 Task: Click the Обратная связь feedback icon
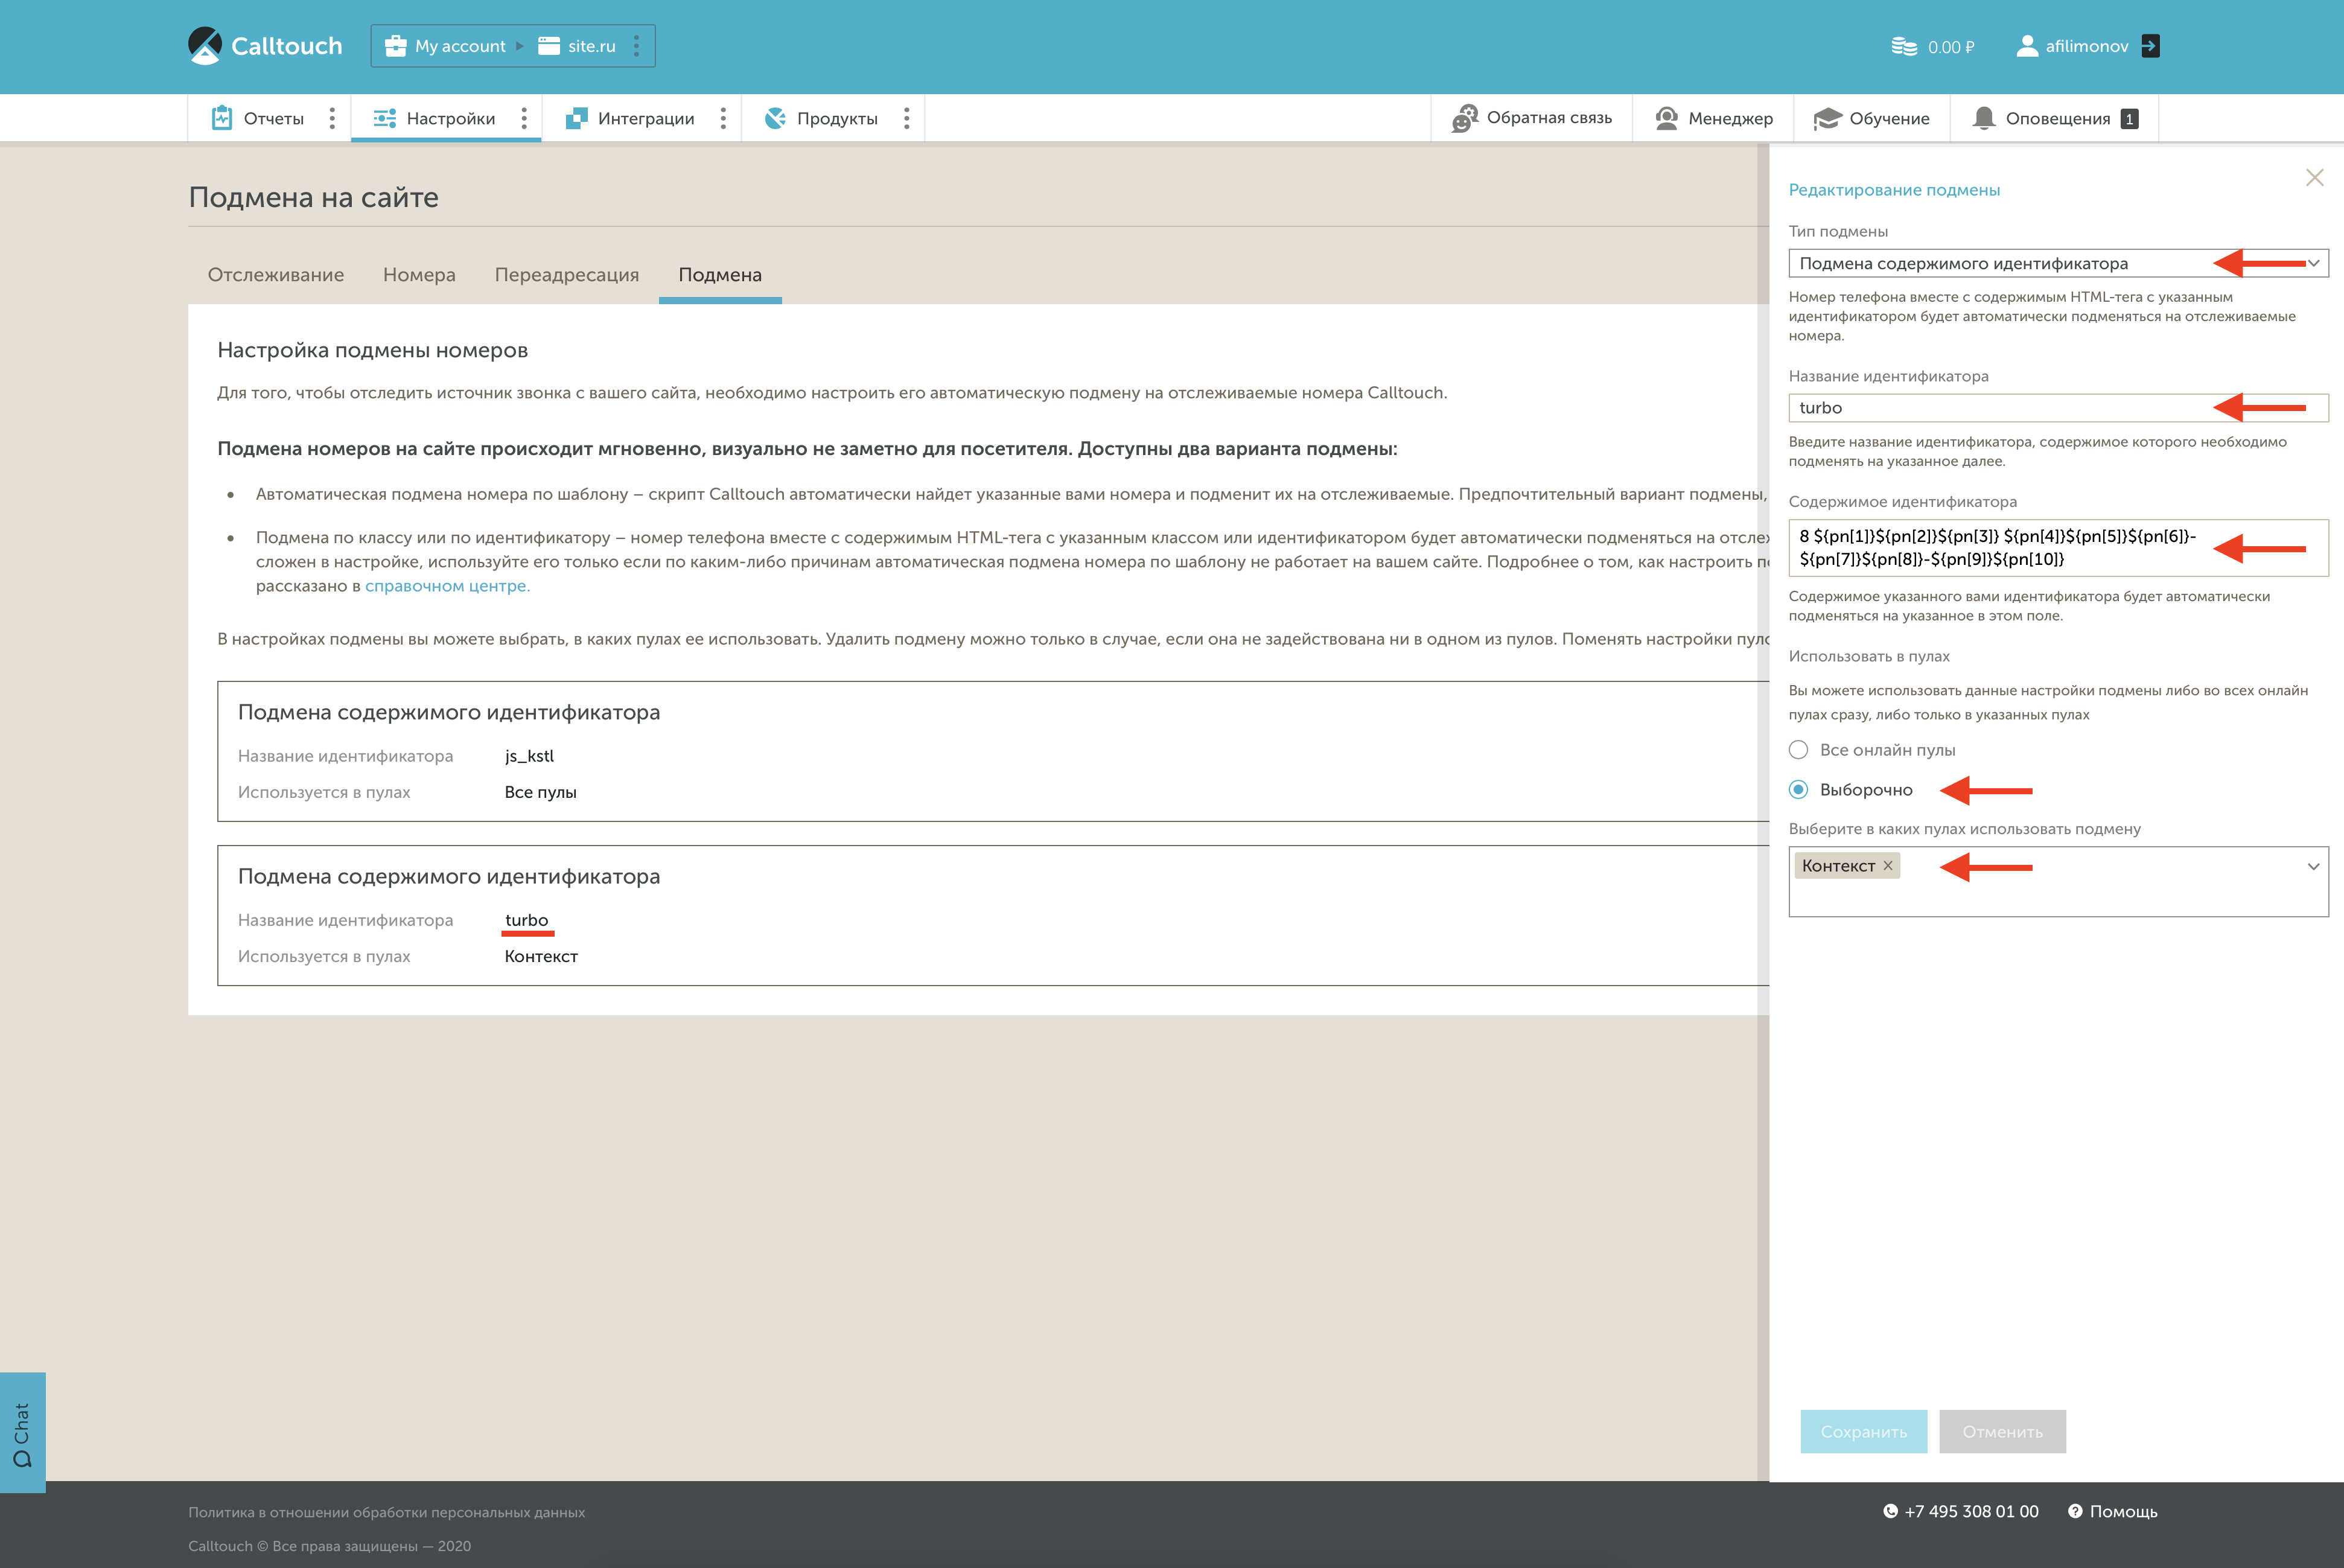1465,118
